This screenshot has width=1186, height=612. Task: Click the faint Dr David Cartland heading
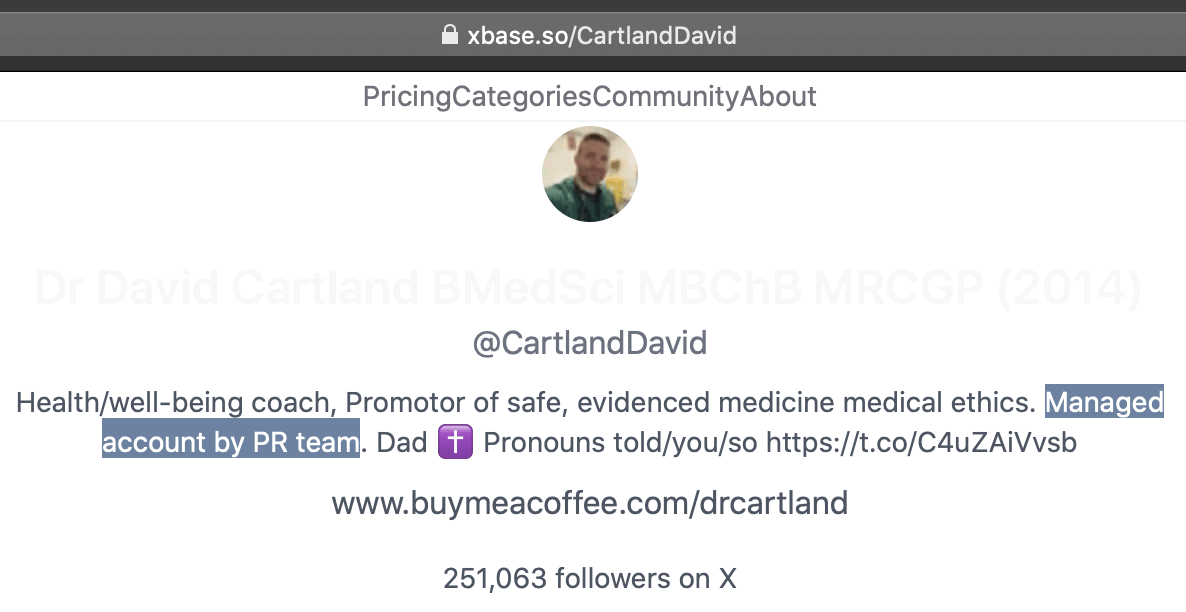(x=588, y=288)
